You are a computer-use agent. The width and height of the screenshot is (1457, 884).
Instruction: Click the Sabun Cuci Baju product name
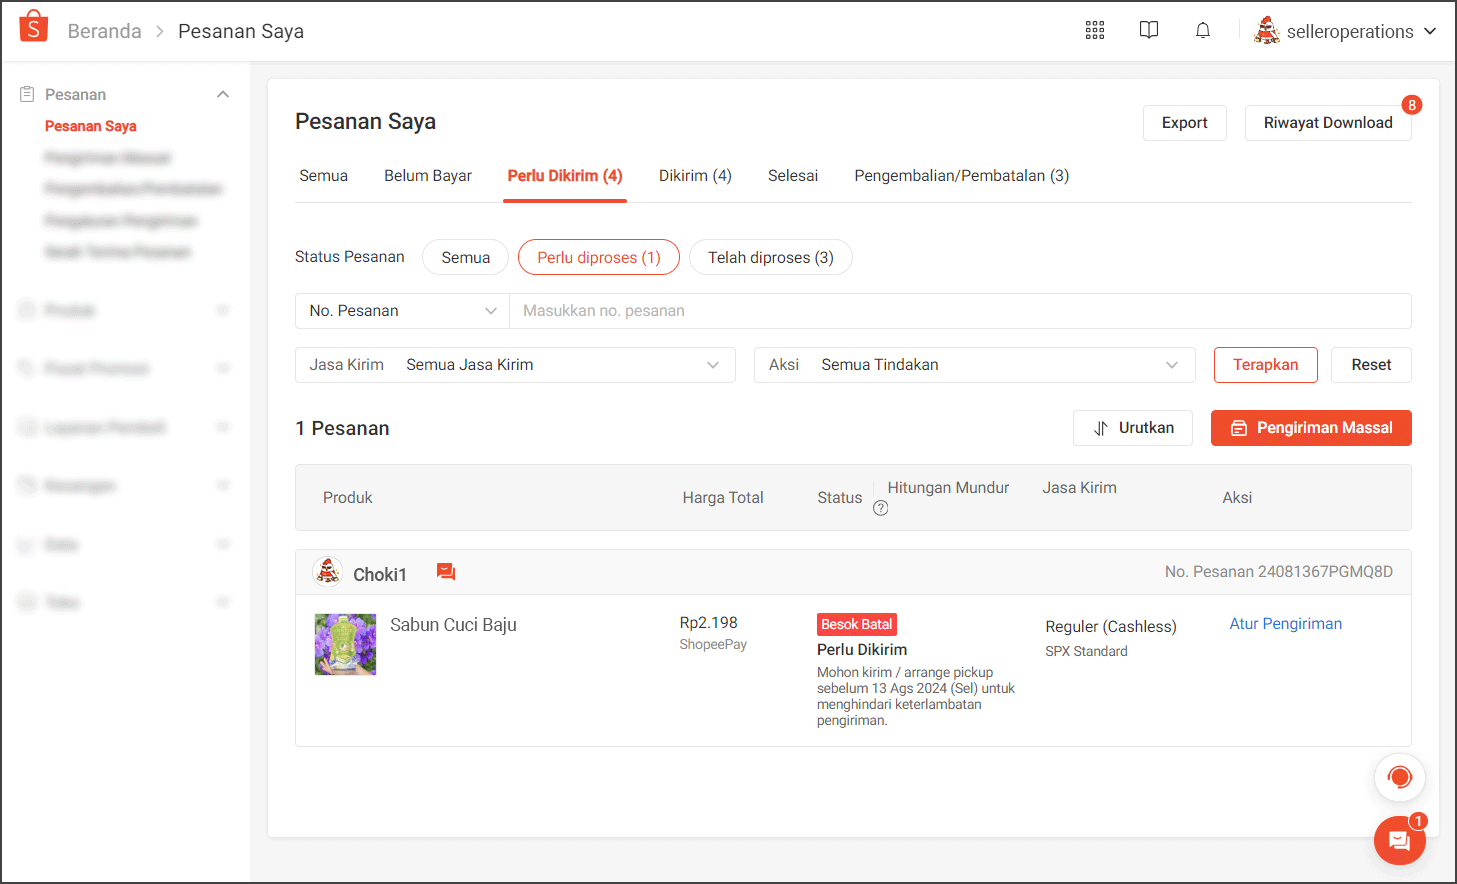(x=453, y=625)
